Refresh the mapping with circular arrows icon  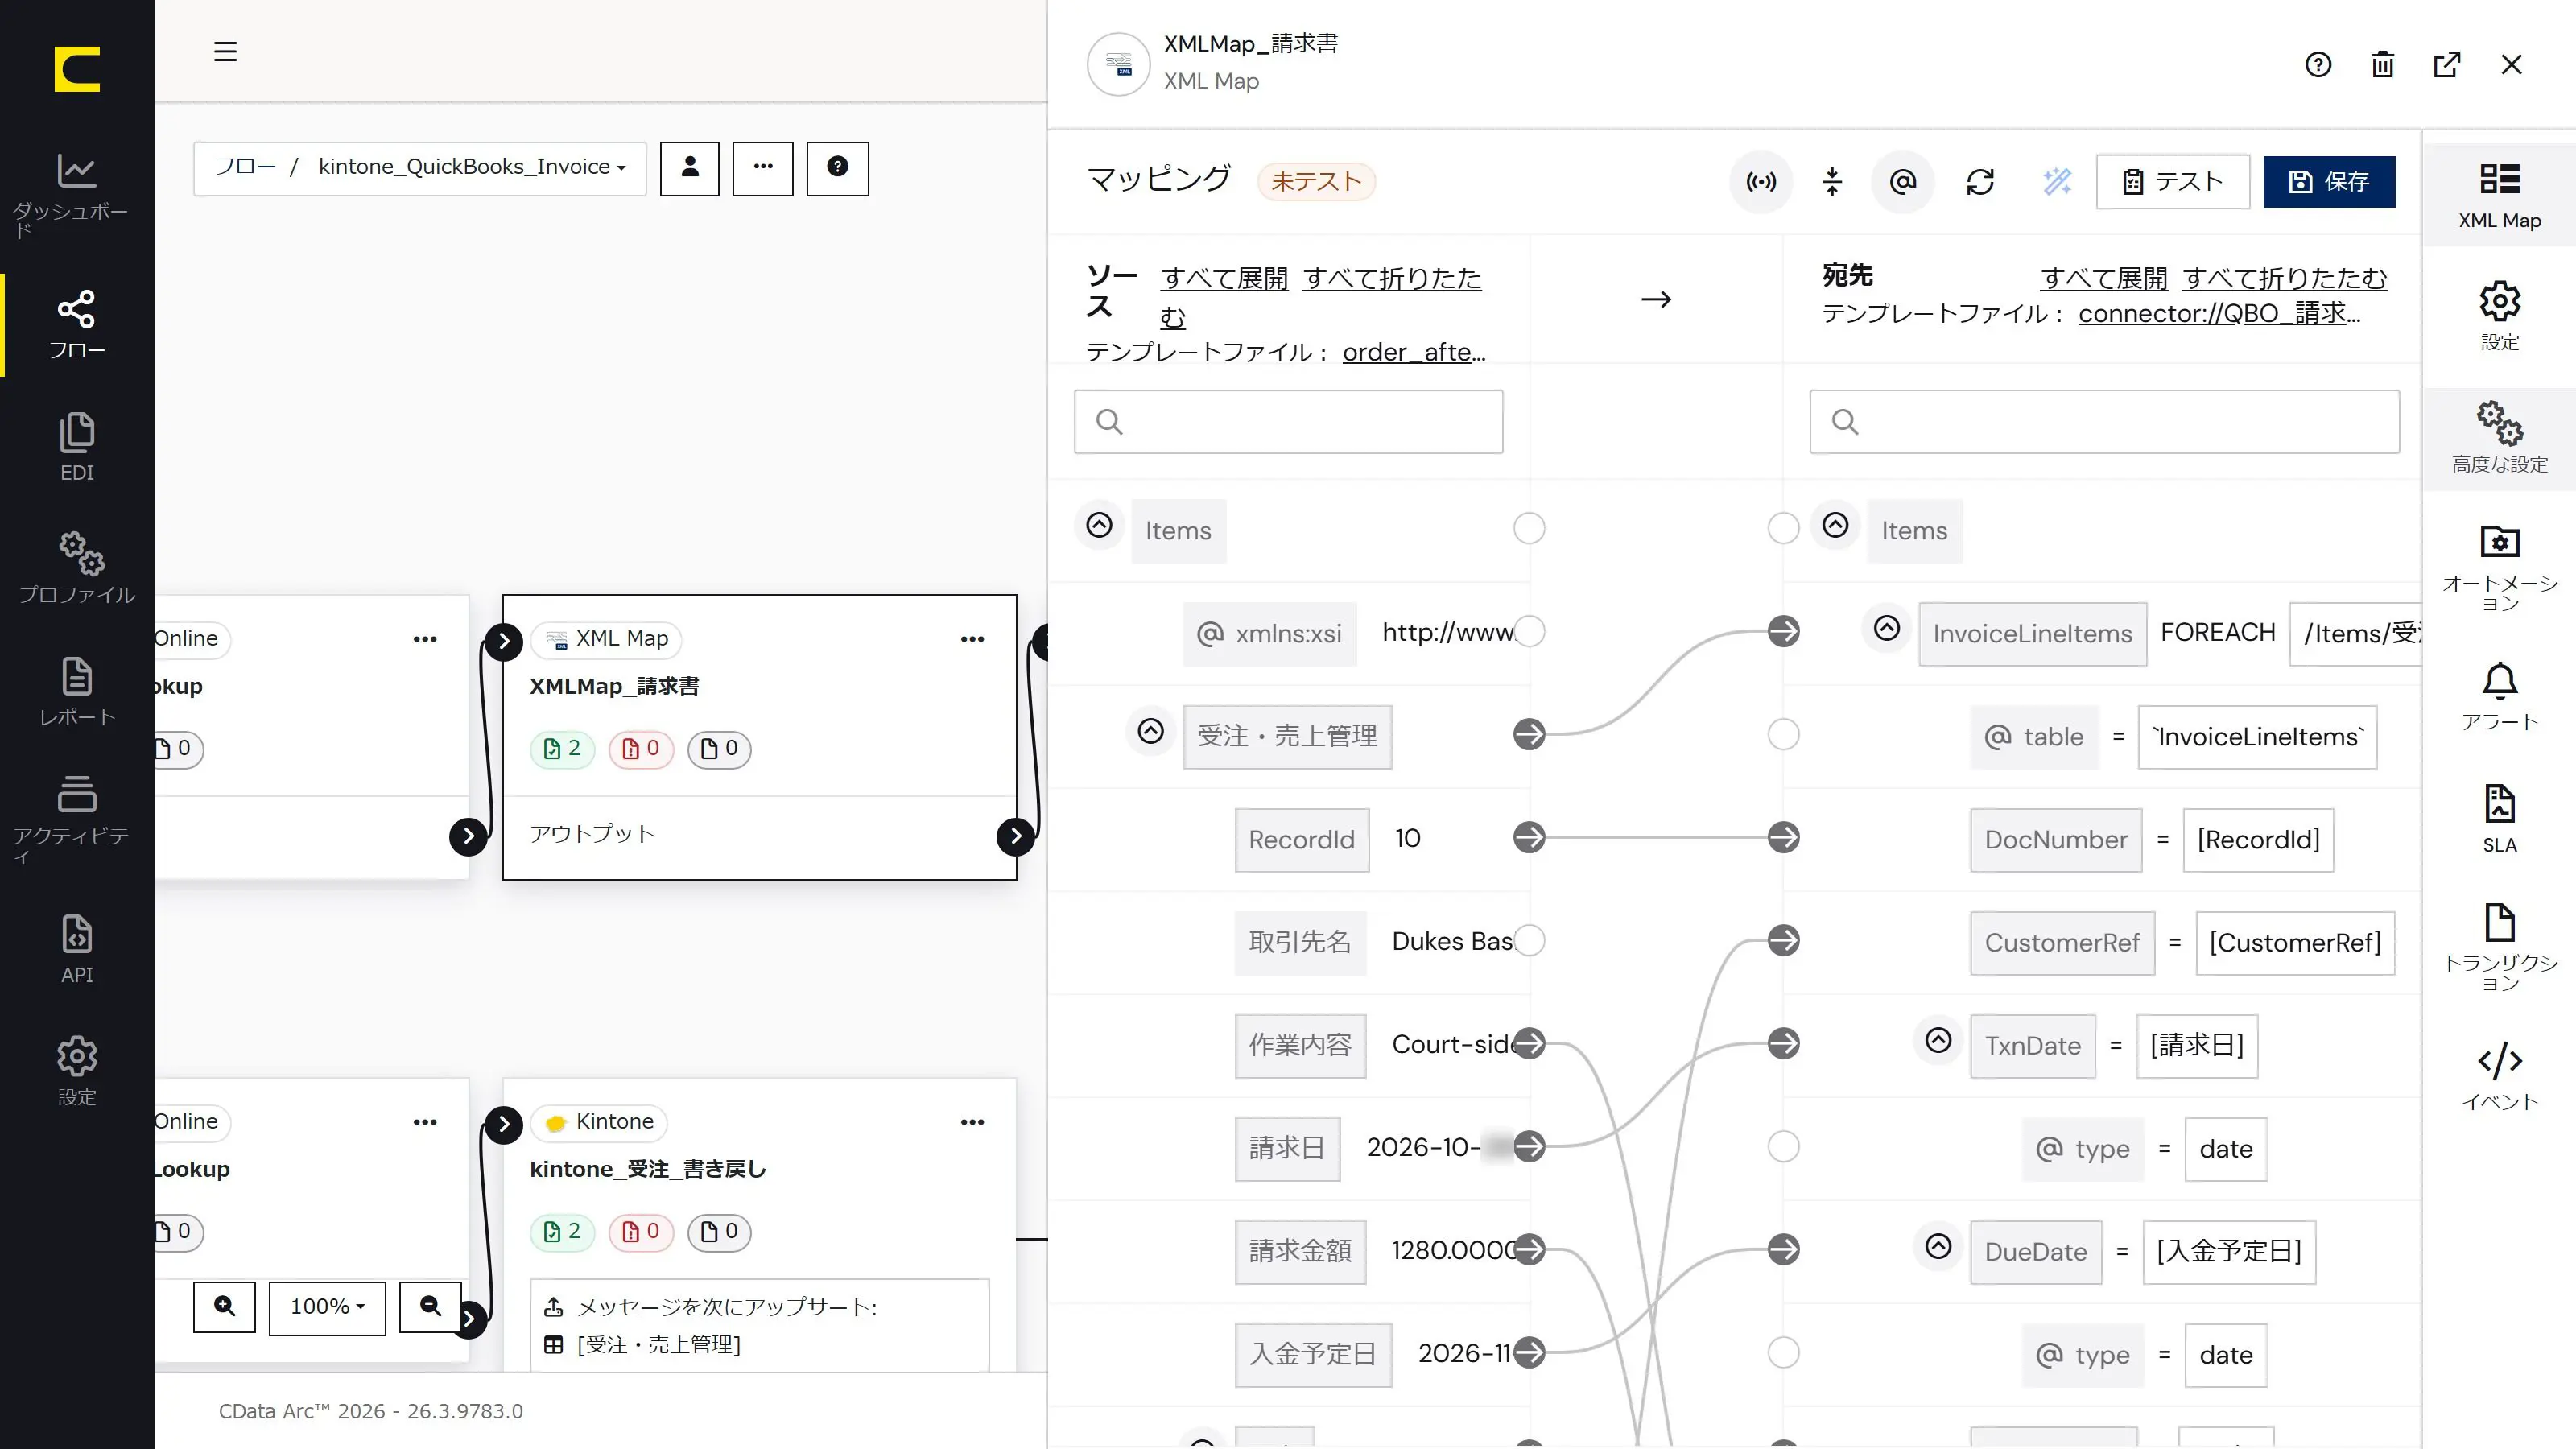tap(1980, 181)
